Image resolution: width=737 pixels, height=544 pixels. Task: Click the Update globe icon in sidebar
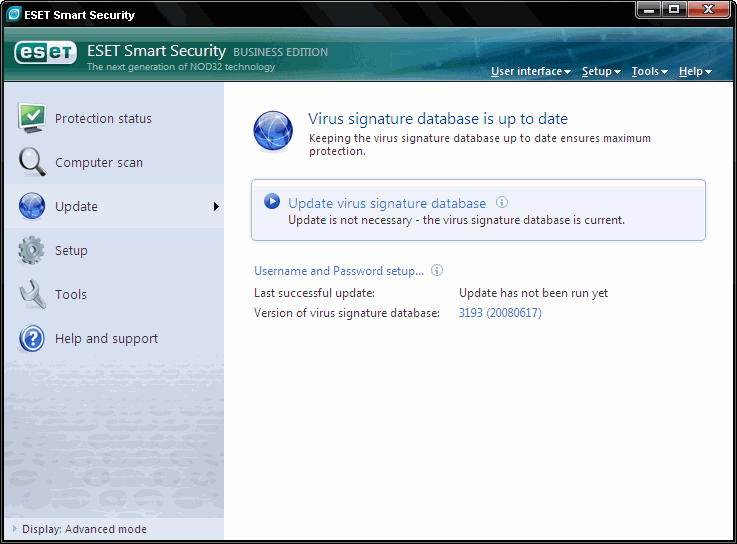[32, 206]
